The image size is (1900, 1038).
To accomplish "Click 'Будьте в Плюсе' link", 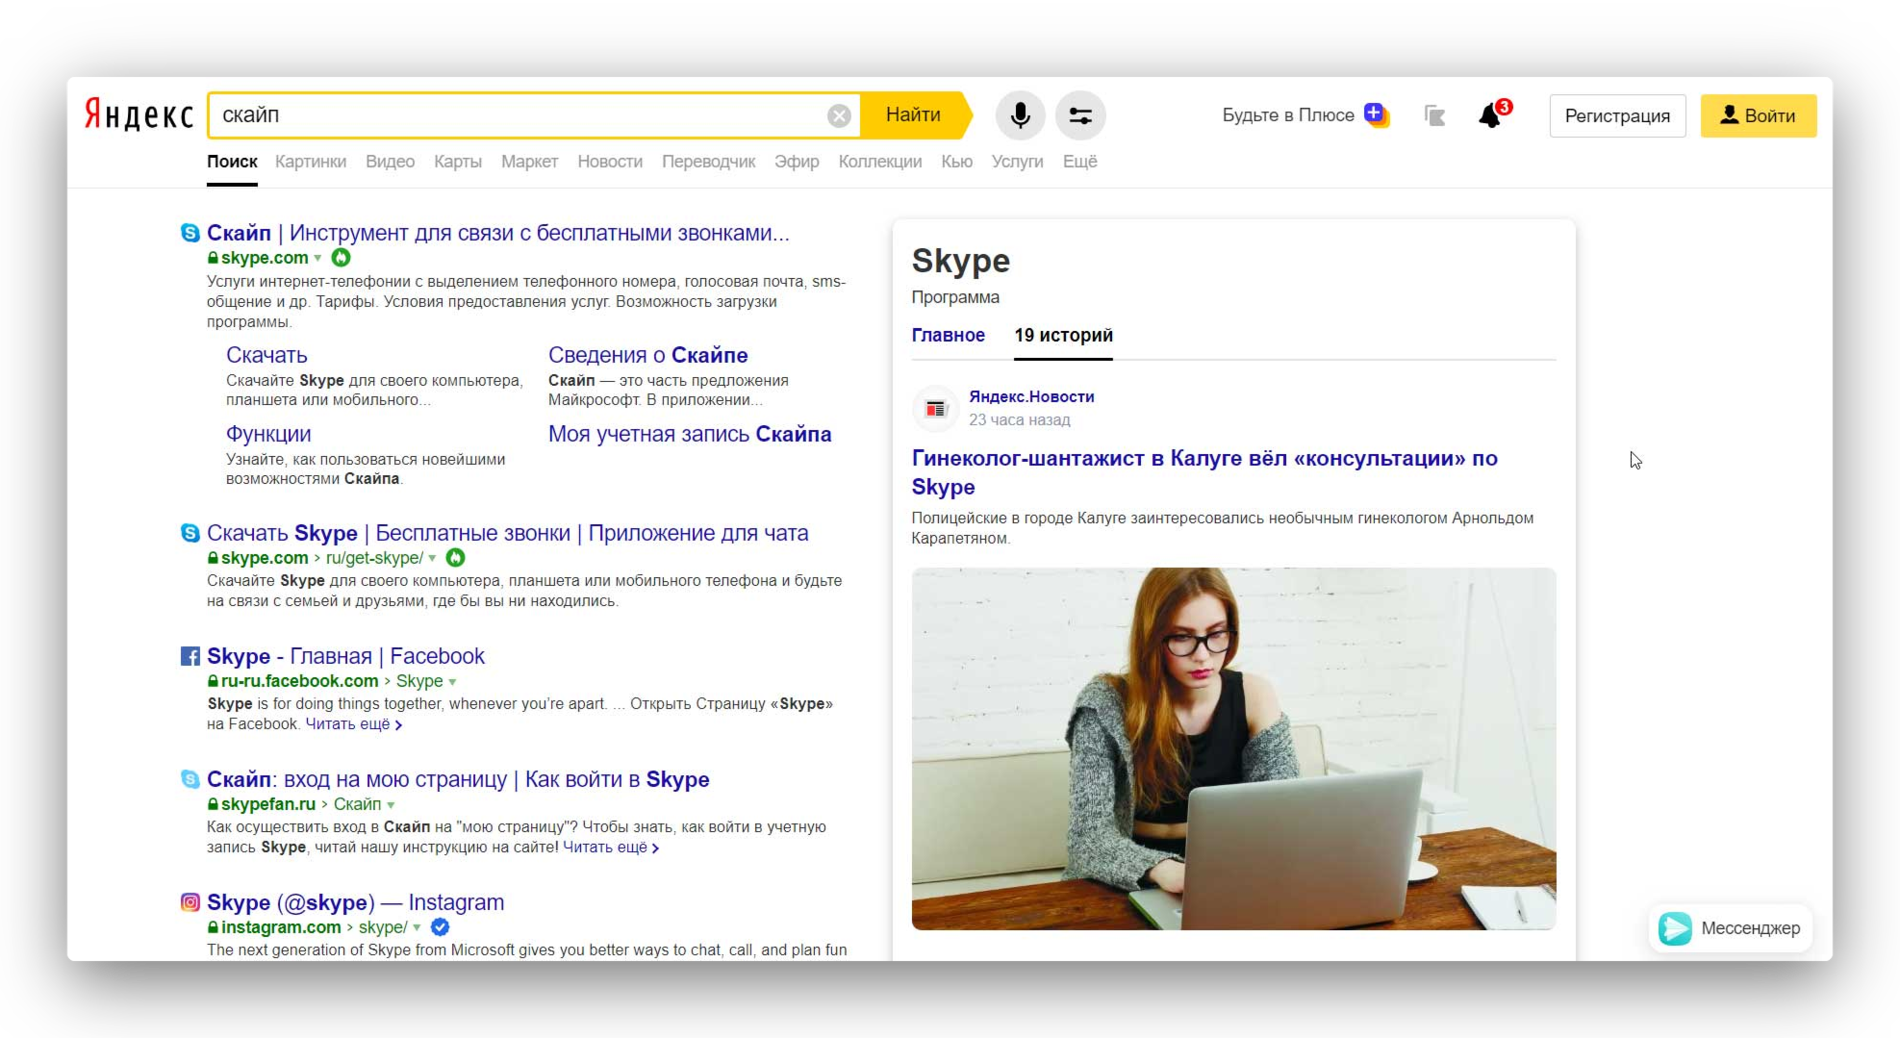I will tap(1288, 115).
